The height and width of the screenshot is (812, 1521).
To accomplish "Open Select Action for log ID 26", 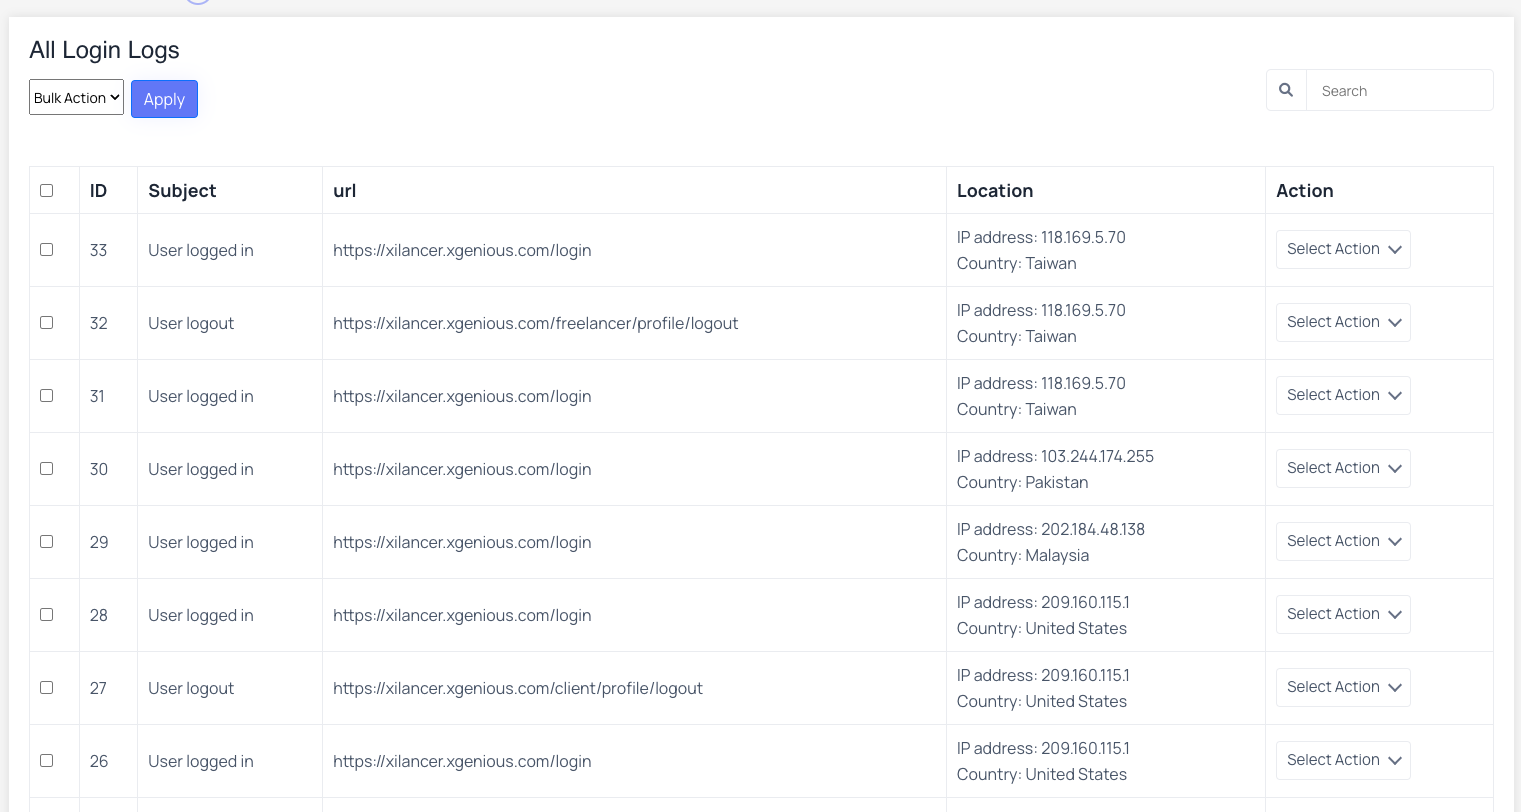I will 1343,760.
